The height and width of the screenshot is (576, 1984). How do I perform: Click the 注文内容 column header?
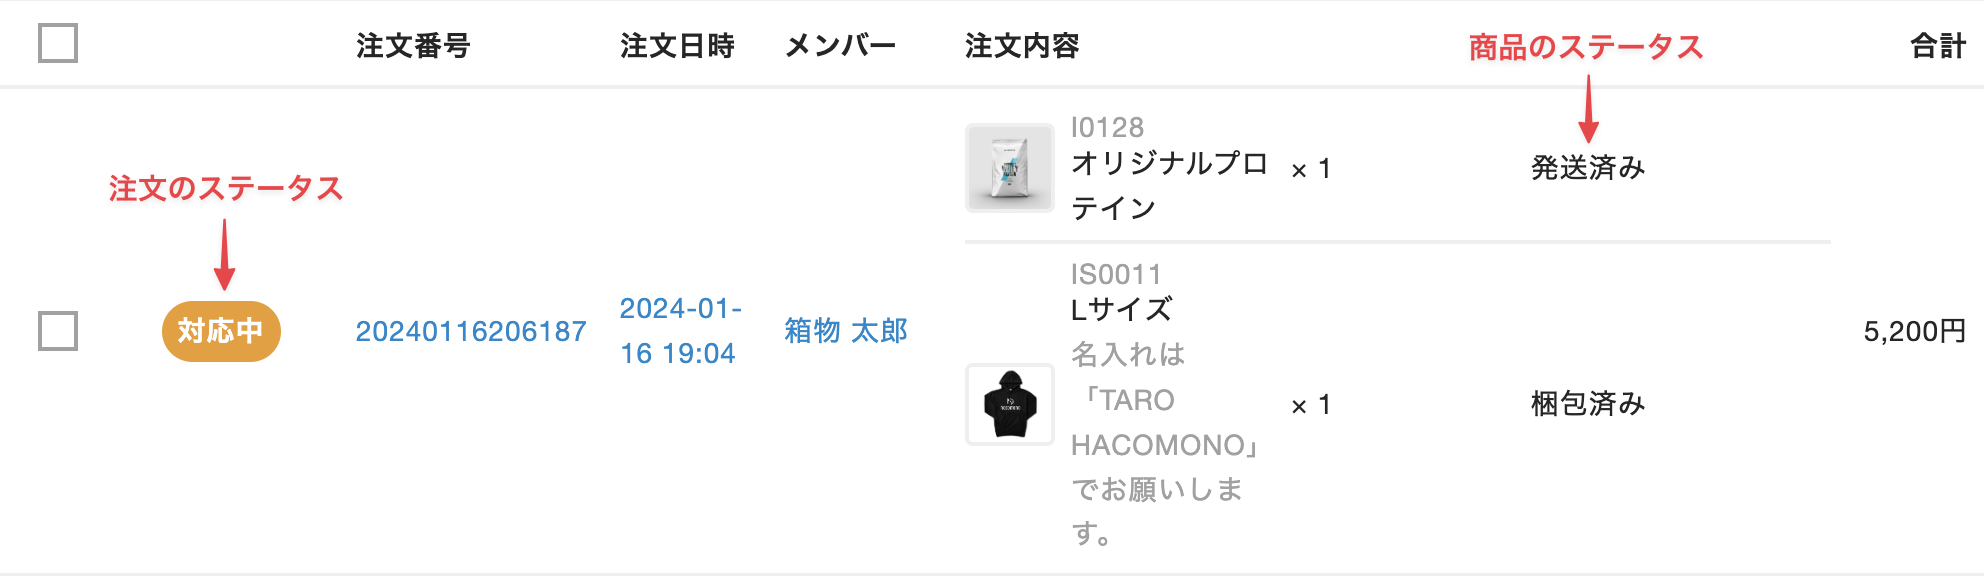point(1022,46)
